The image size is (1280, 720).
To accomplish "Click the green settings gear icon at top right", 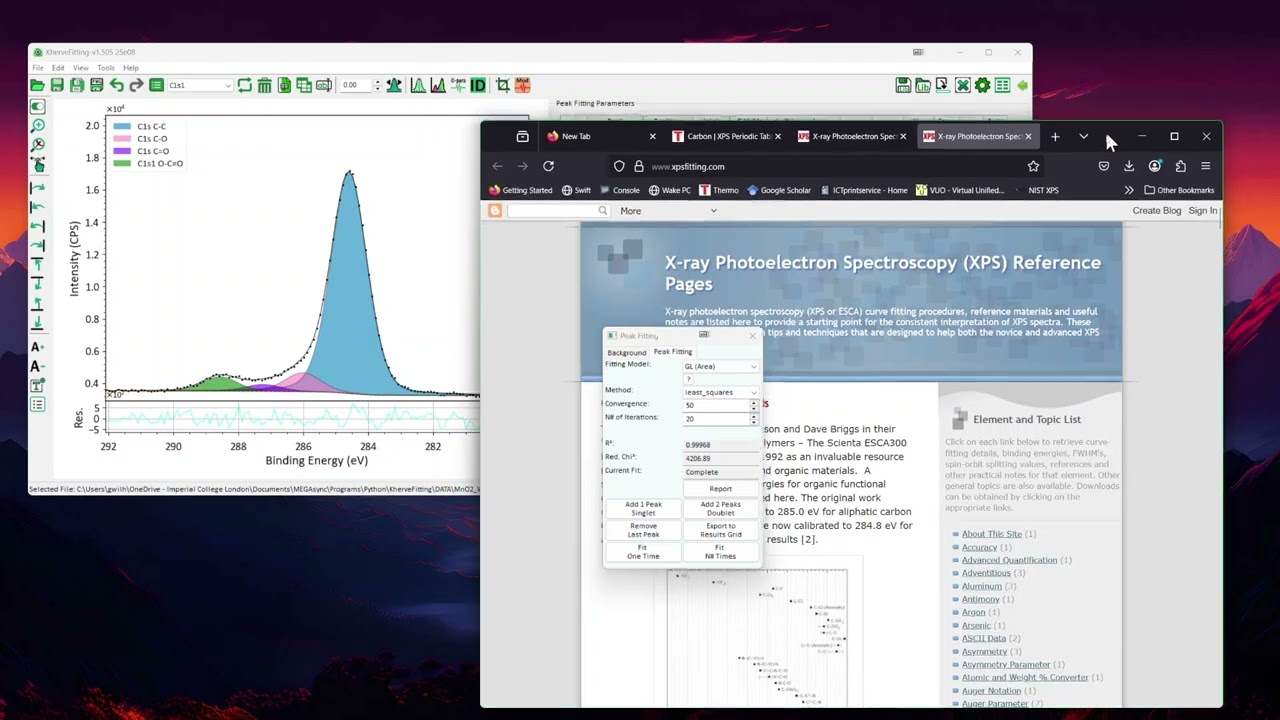I will coord(982,86).
